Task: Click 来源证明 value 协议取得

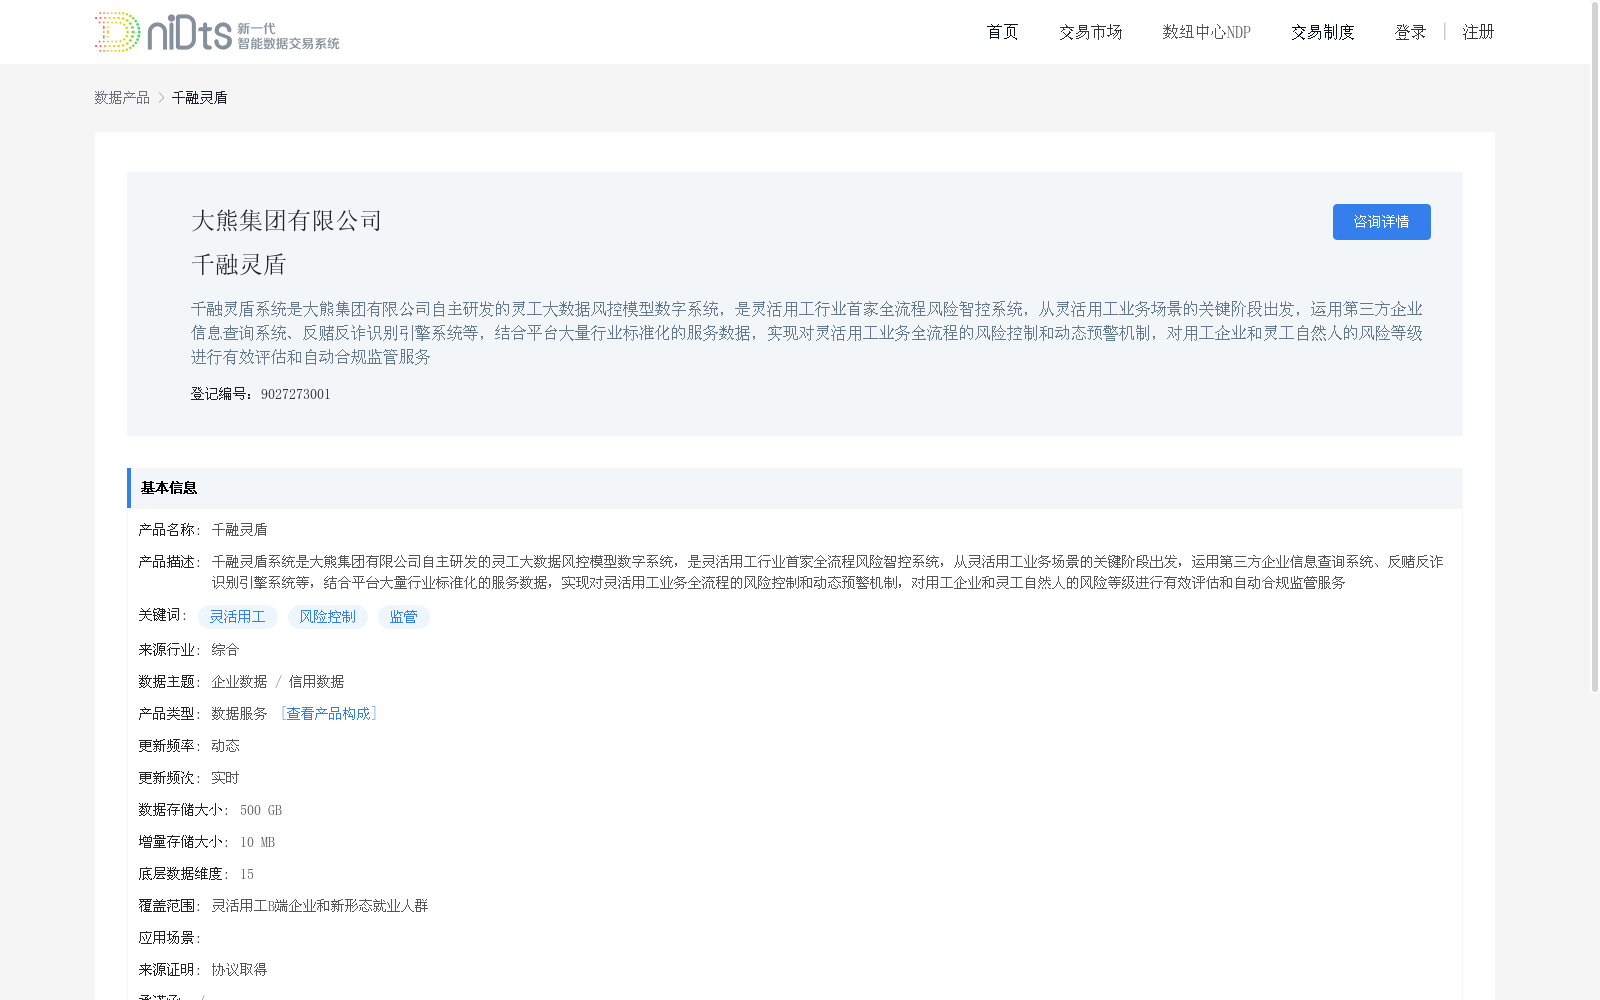Action: 239,969
